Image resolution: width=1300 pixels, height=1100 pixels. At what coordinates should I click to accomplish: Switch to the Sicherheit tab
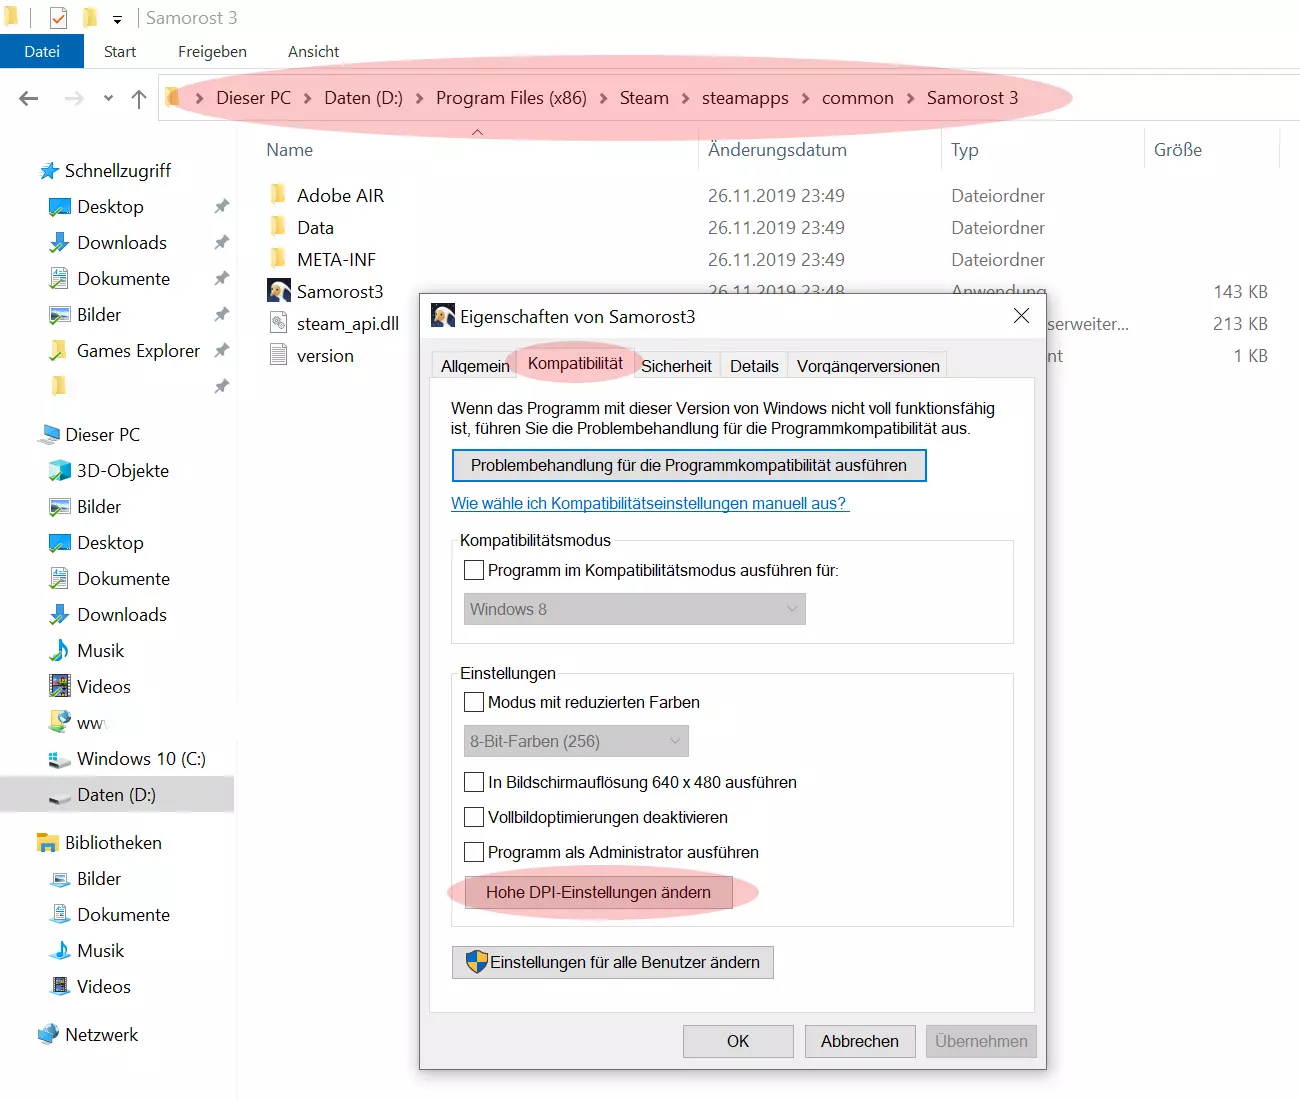[676, 366]
